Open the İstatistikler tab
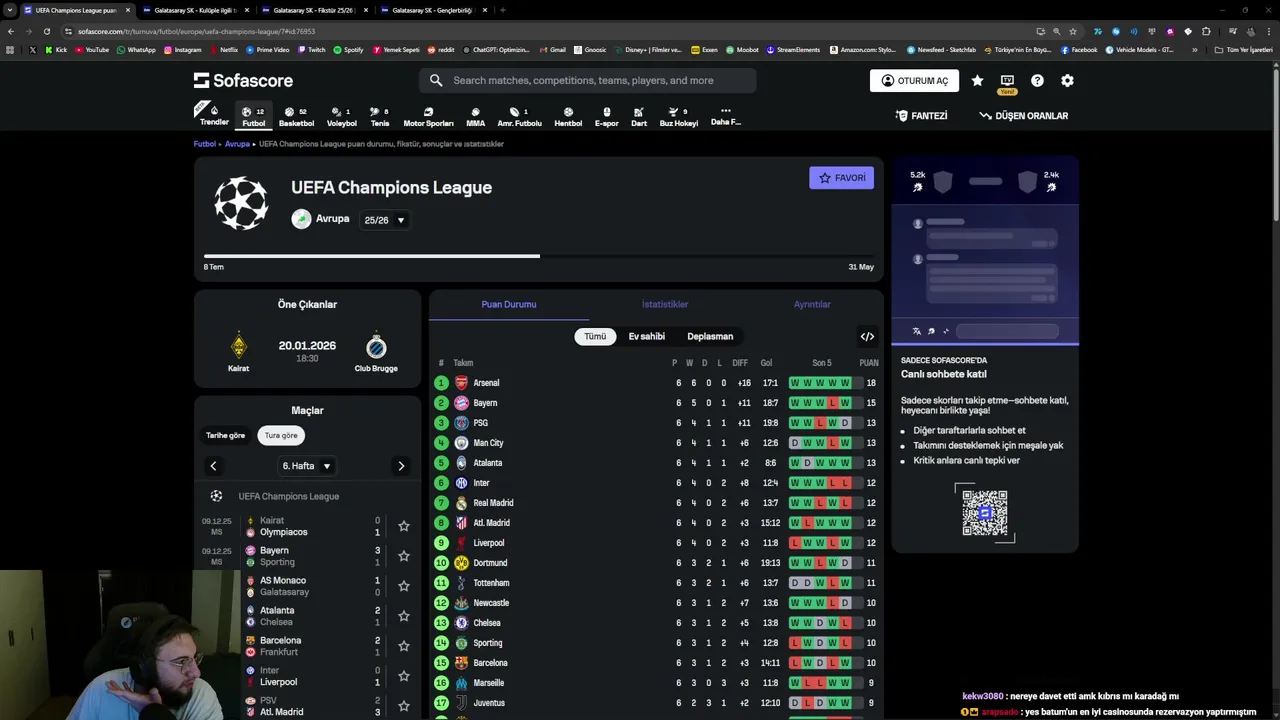Image resolution: width=1280 pixels, height=720 pixels. (665, 305)
